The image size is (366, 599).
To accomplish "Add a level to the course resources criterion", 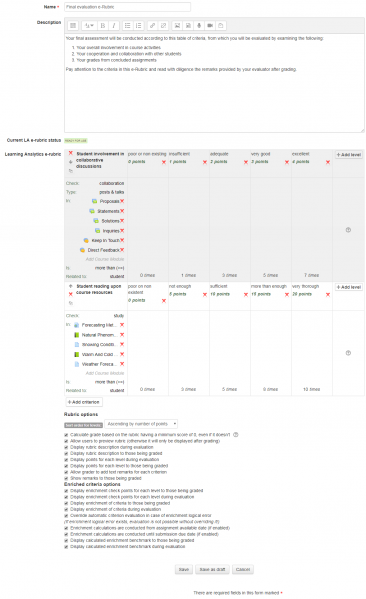I will tap(349, 287).
